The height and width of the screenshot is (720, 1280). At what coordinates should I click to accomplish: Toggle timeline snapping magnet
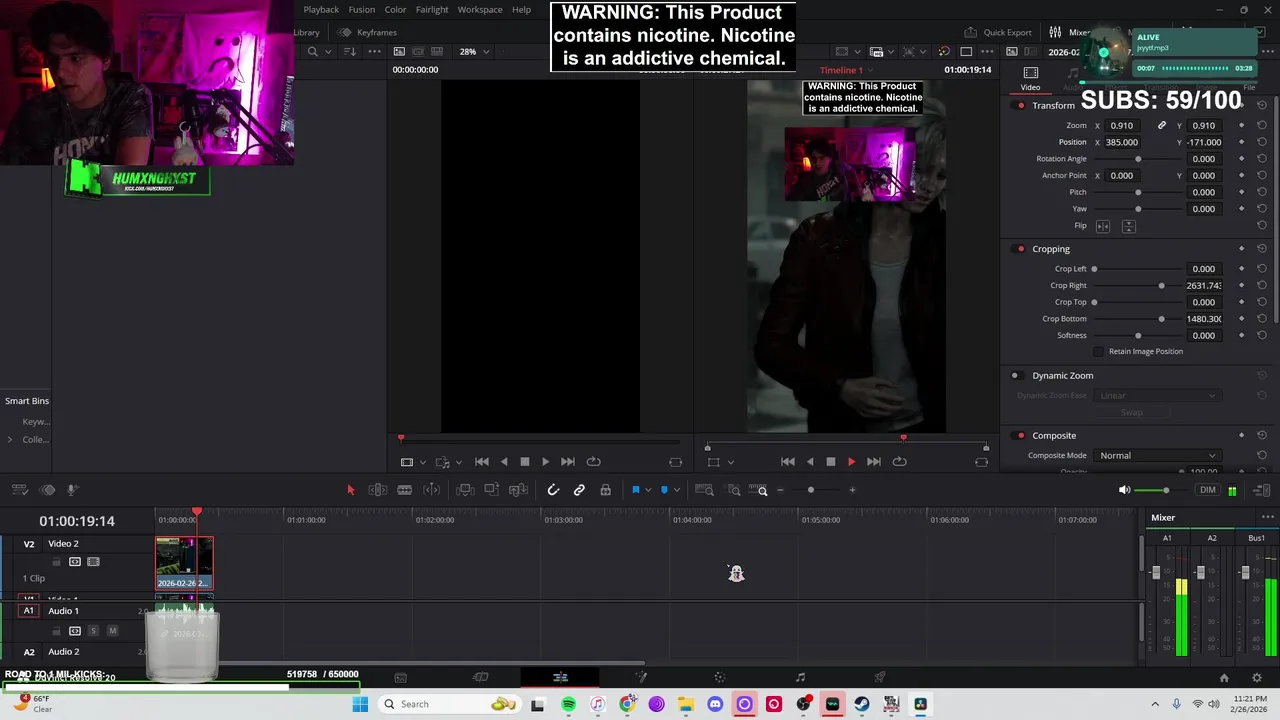click(553, 490)
